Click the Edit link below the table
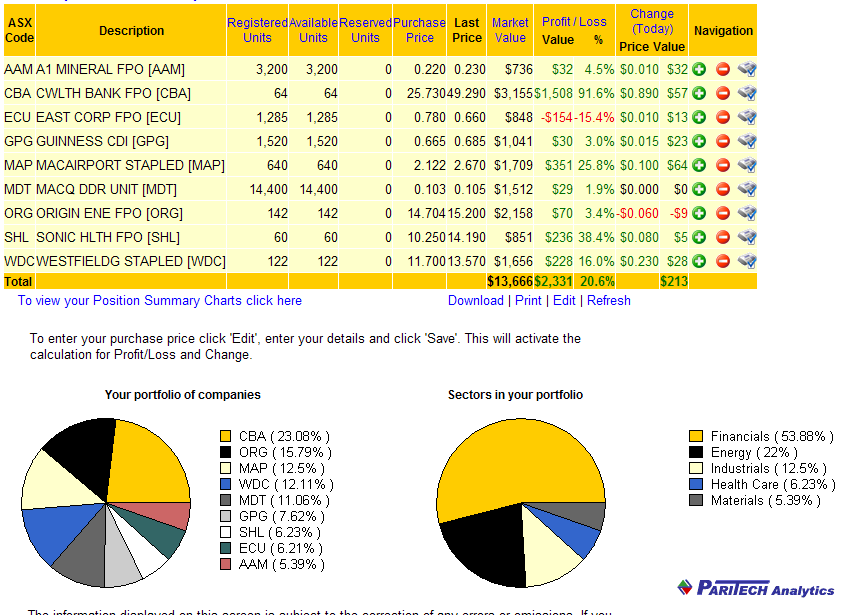 564,301
